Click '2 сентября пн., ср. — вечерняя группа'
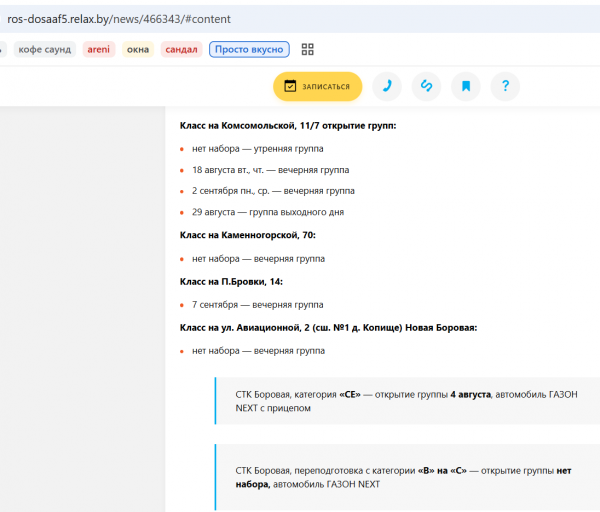The height and width of the screenshot is (512, 600). click(273, 191)
